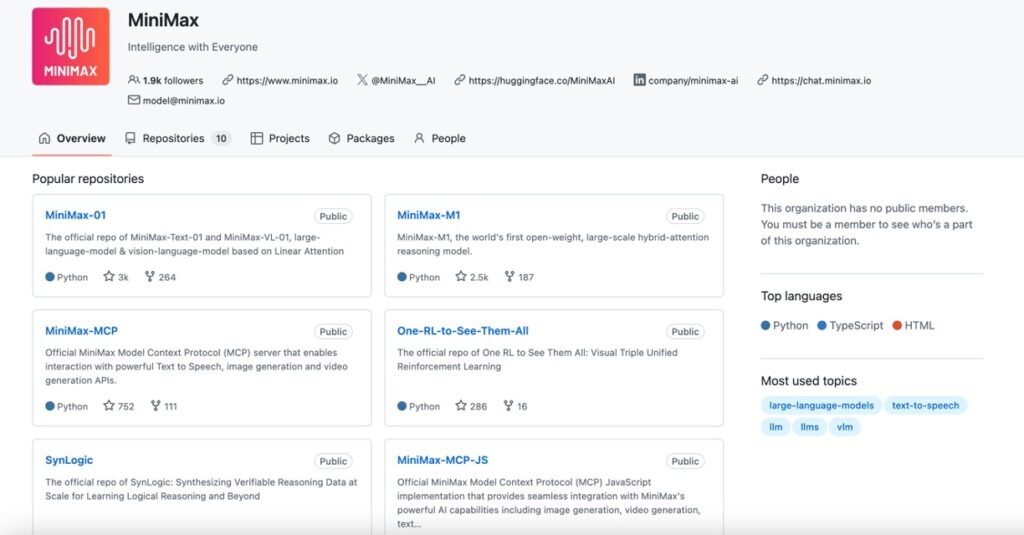Click the star icon on MiniMax-M1 card
The image size is (1024, 535).
tap(461, 276)
